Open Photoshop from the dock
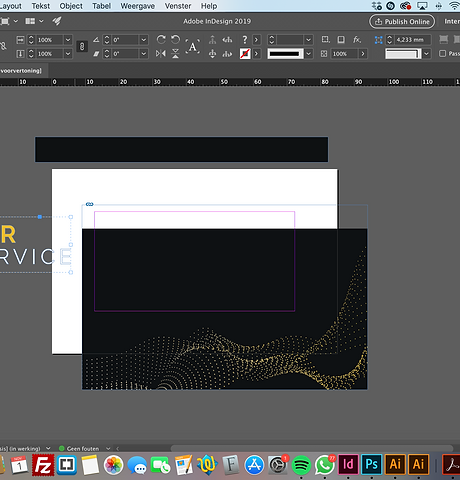The width and height of the screenshot is (460, 480). pyautogui.click(x=372, y=464)
